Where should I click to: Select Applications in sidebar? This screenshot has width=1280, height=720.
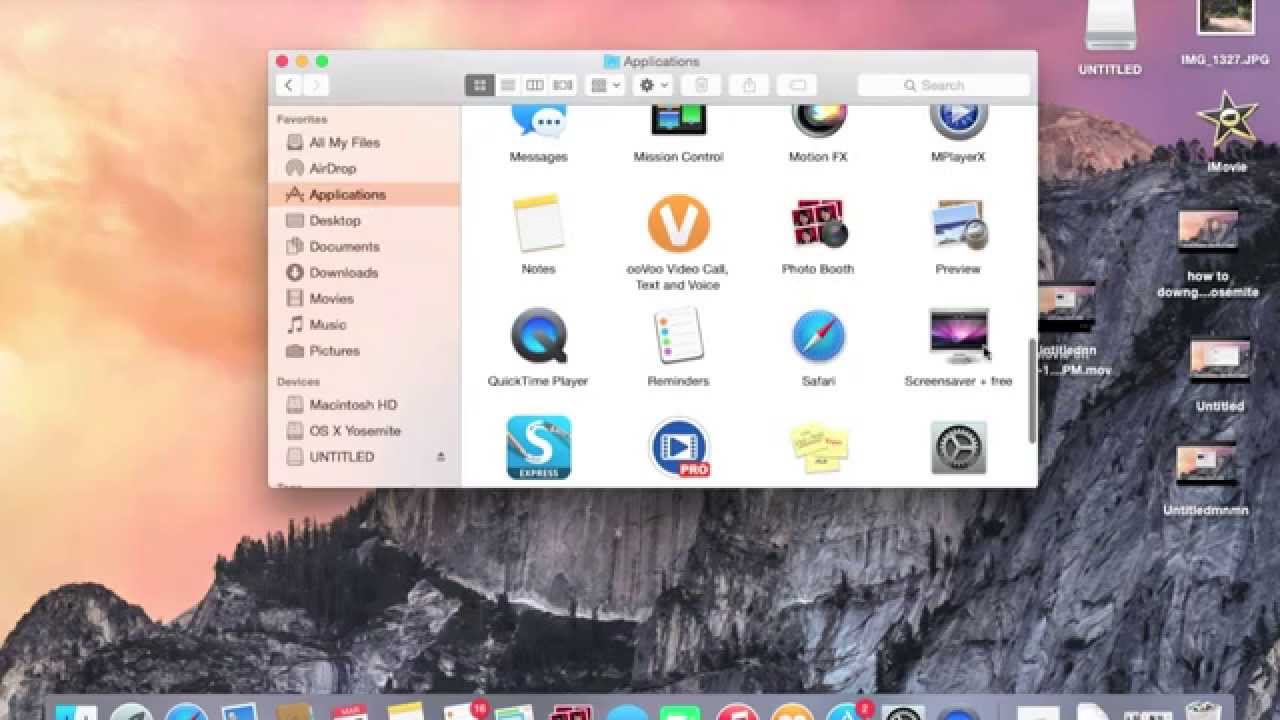364,195
